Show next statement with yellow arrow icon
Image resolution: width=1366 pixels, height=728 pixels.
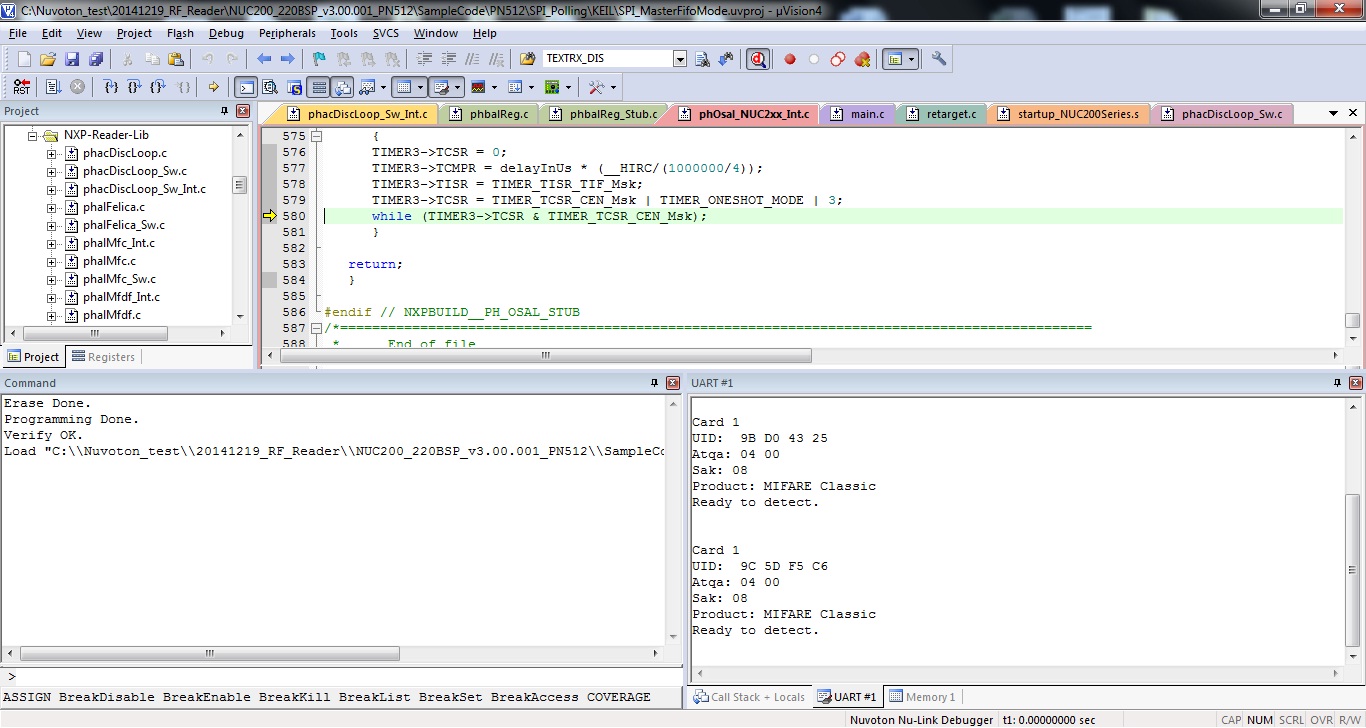point(213,87)
